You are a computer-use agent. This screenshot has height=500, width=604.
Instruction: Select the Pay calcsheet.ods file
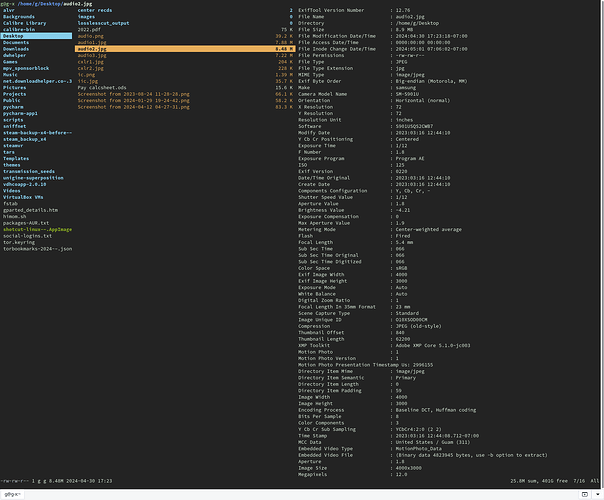pyautogui.click(x=102, y=87)
